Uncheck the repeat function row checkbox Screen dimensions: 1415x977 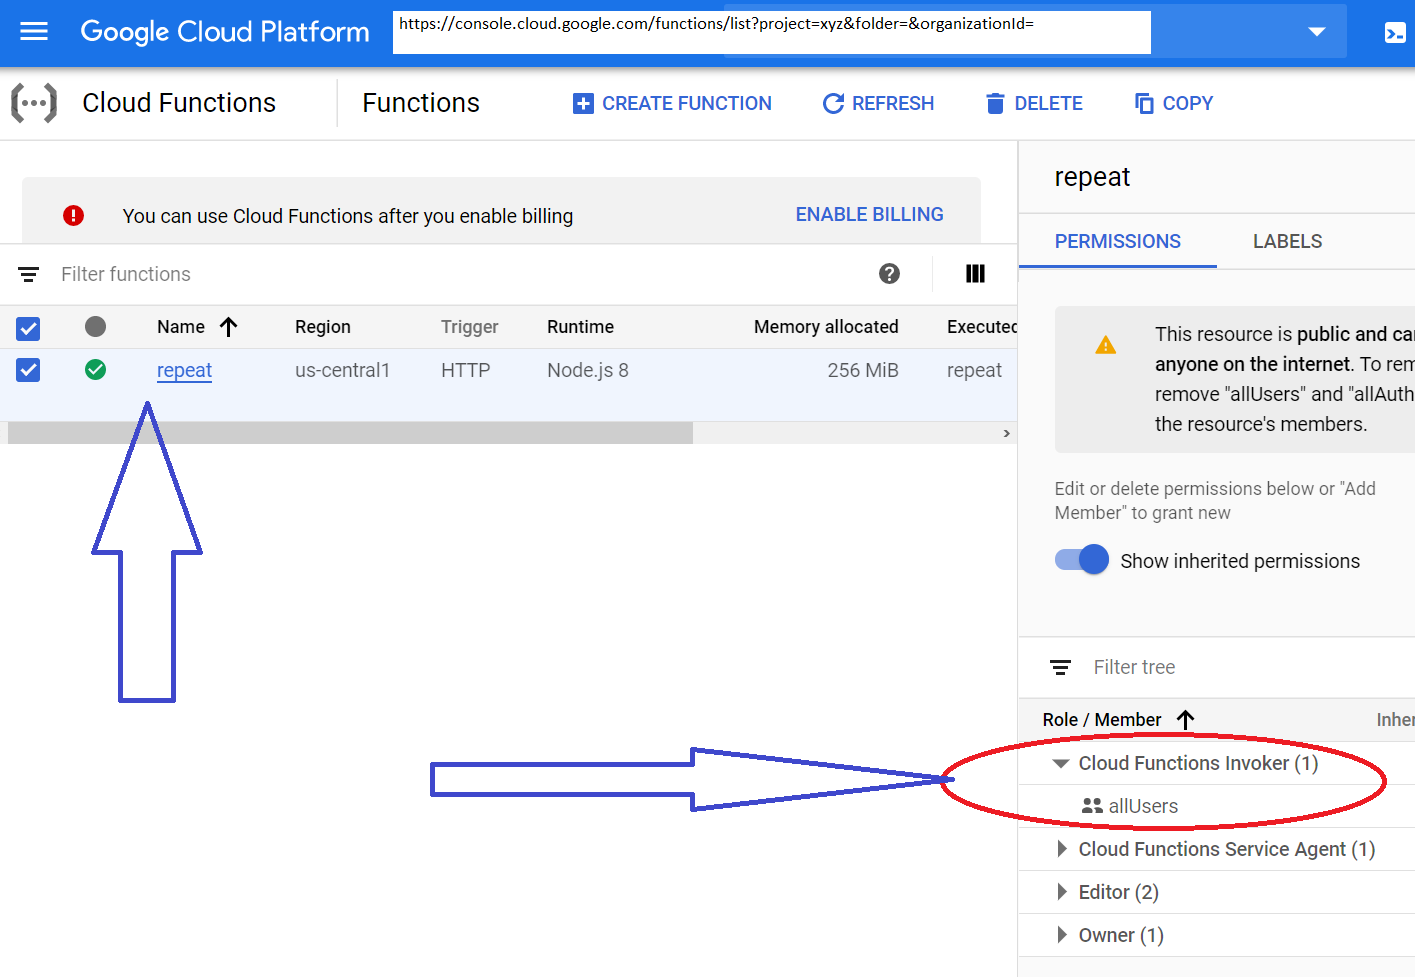[x=28, y=370]
